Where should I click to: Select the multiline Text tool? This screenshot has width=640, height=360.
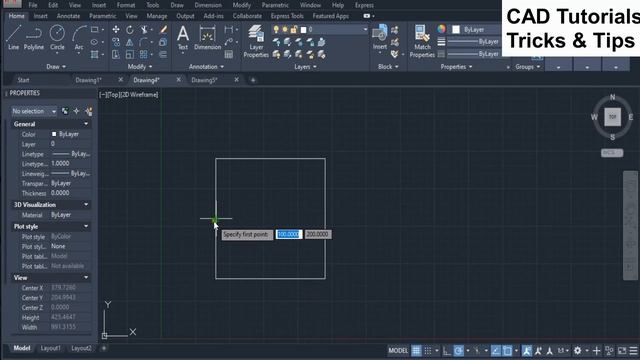pyautogui.click(x=183, y=38)
